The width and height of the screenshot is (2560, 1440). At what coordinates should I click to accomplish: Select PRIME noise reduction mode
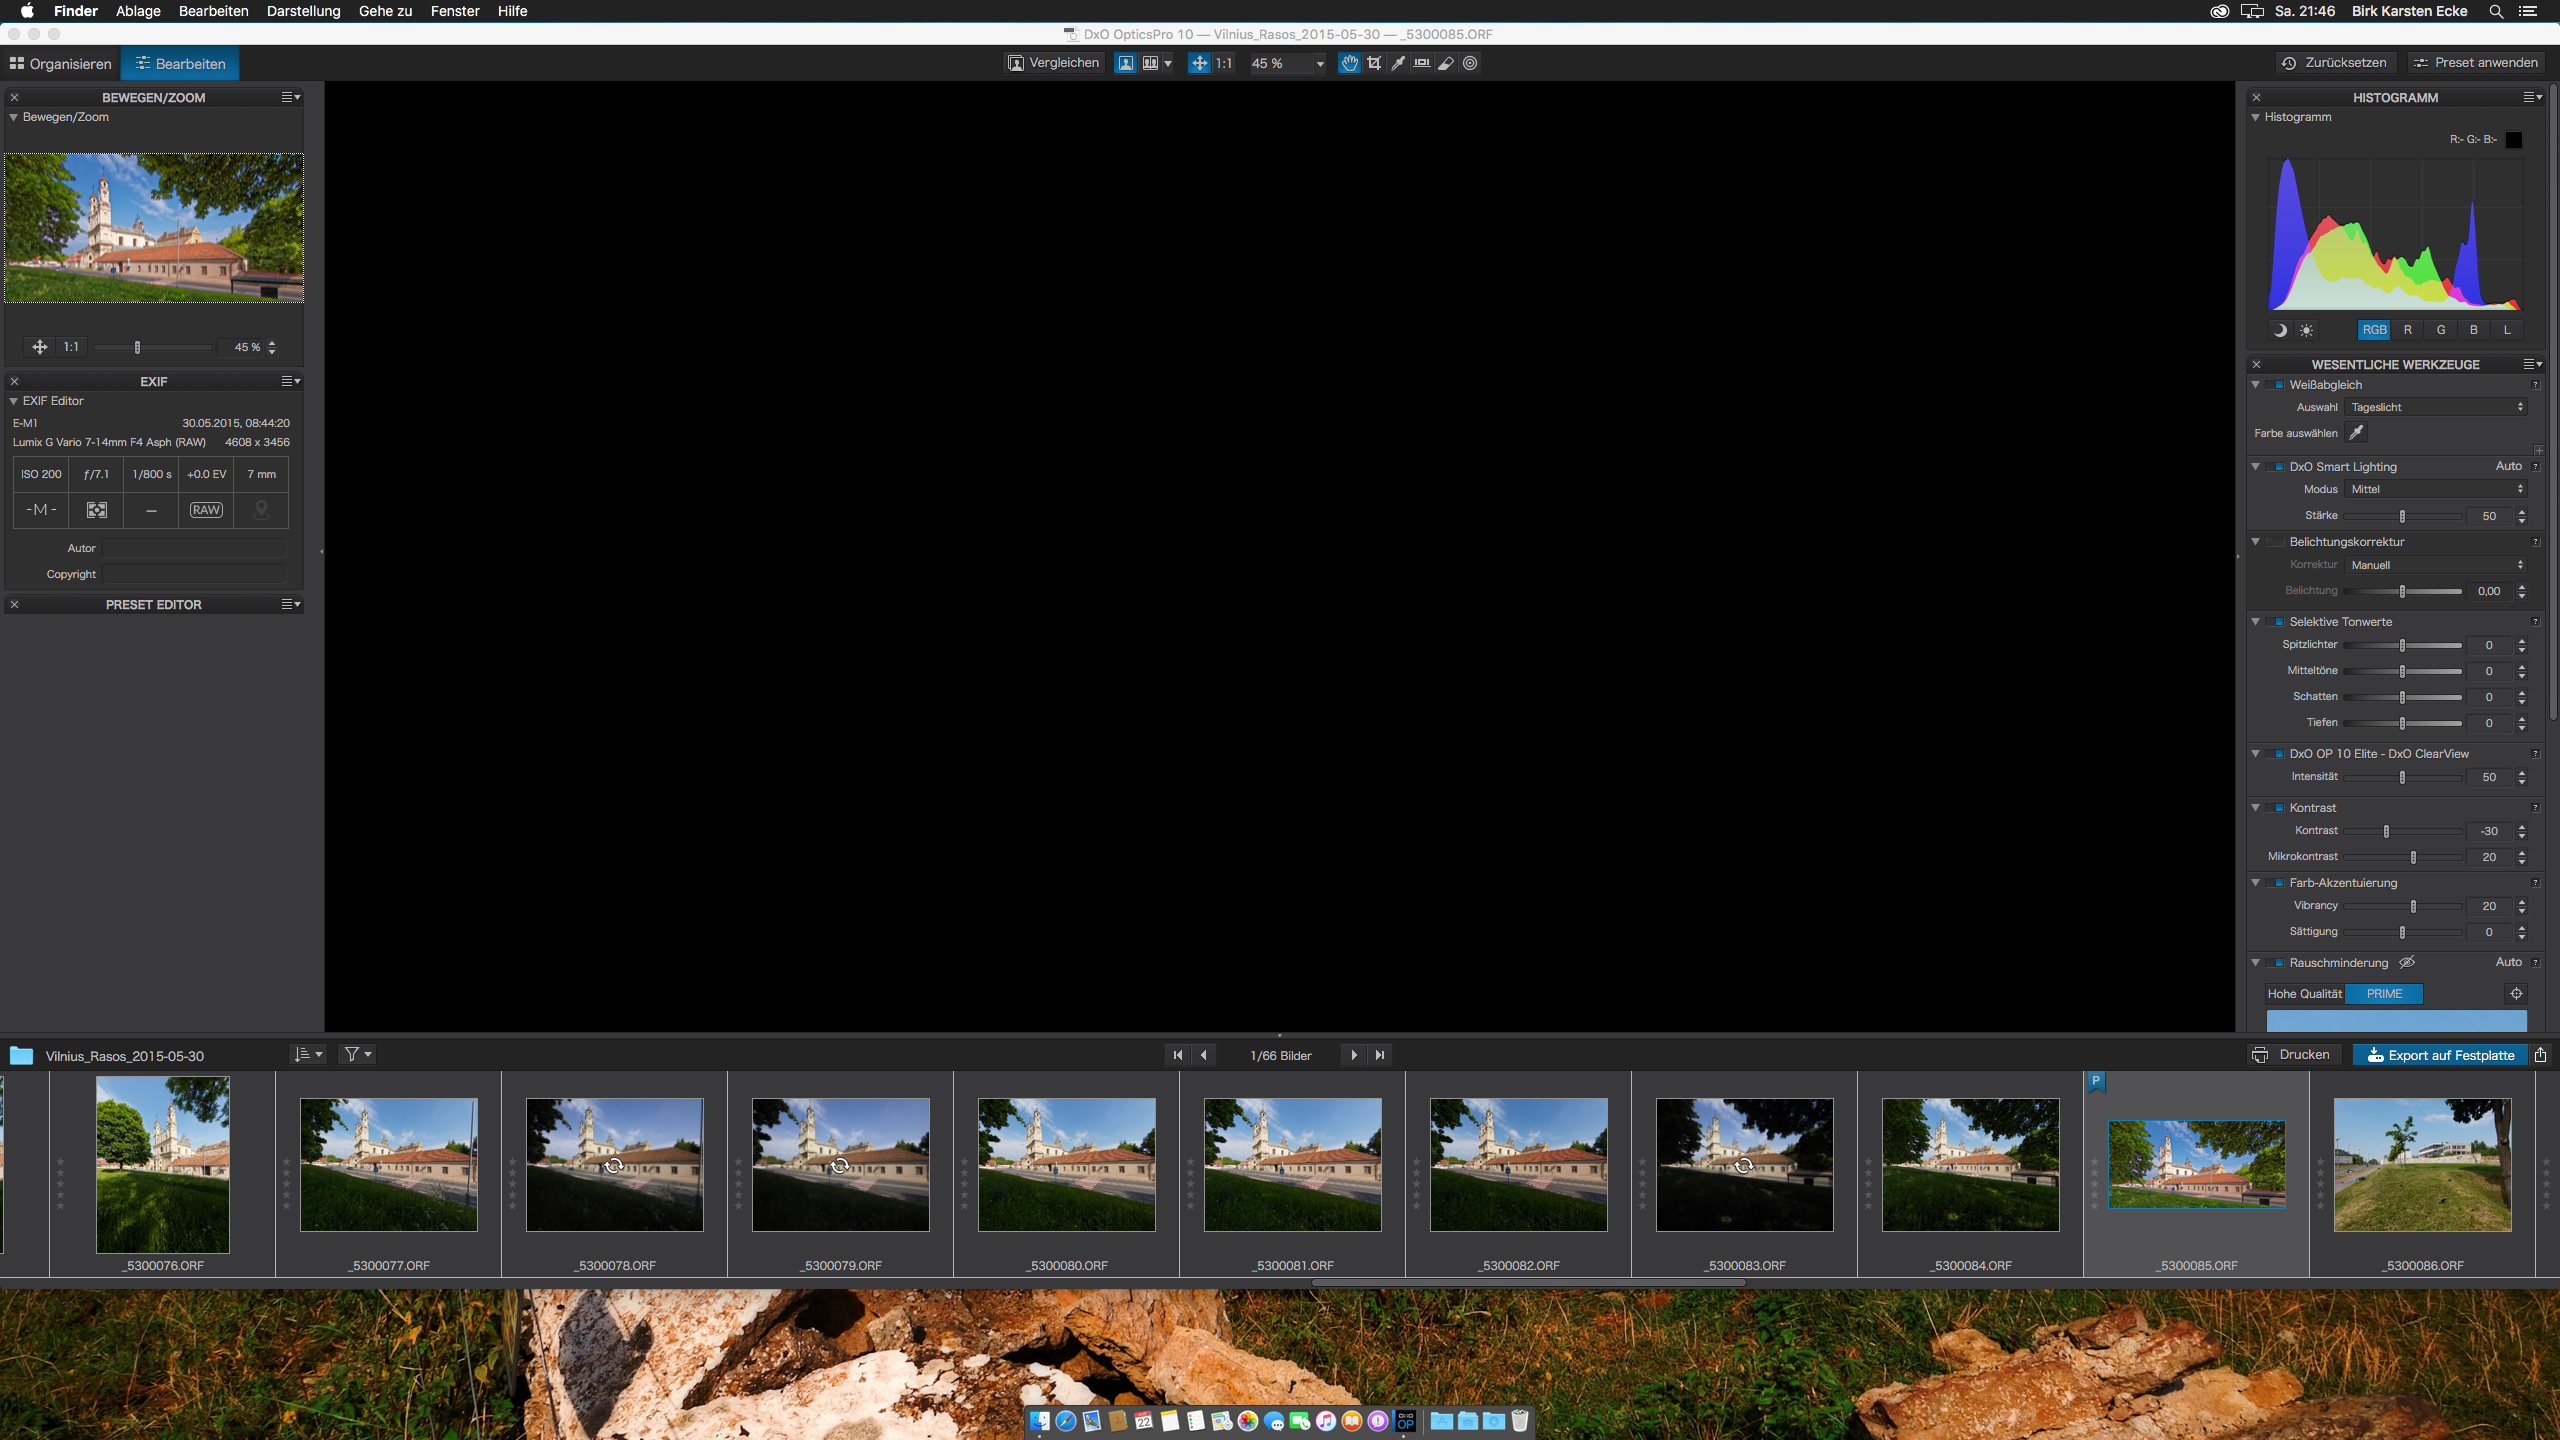click(2384, 994)
